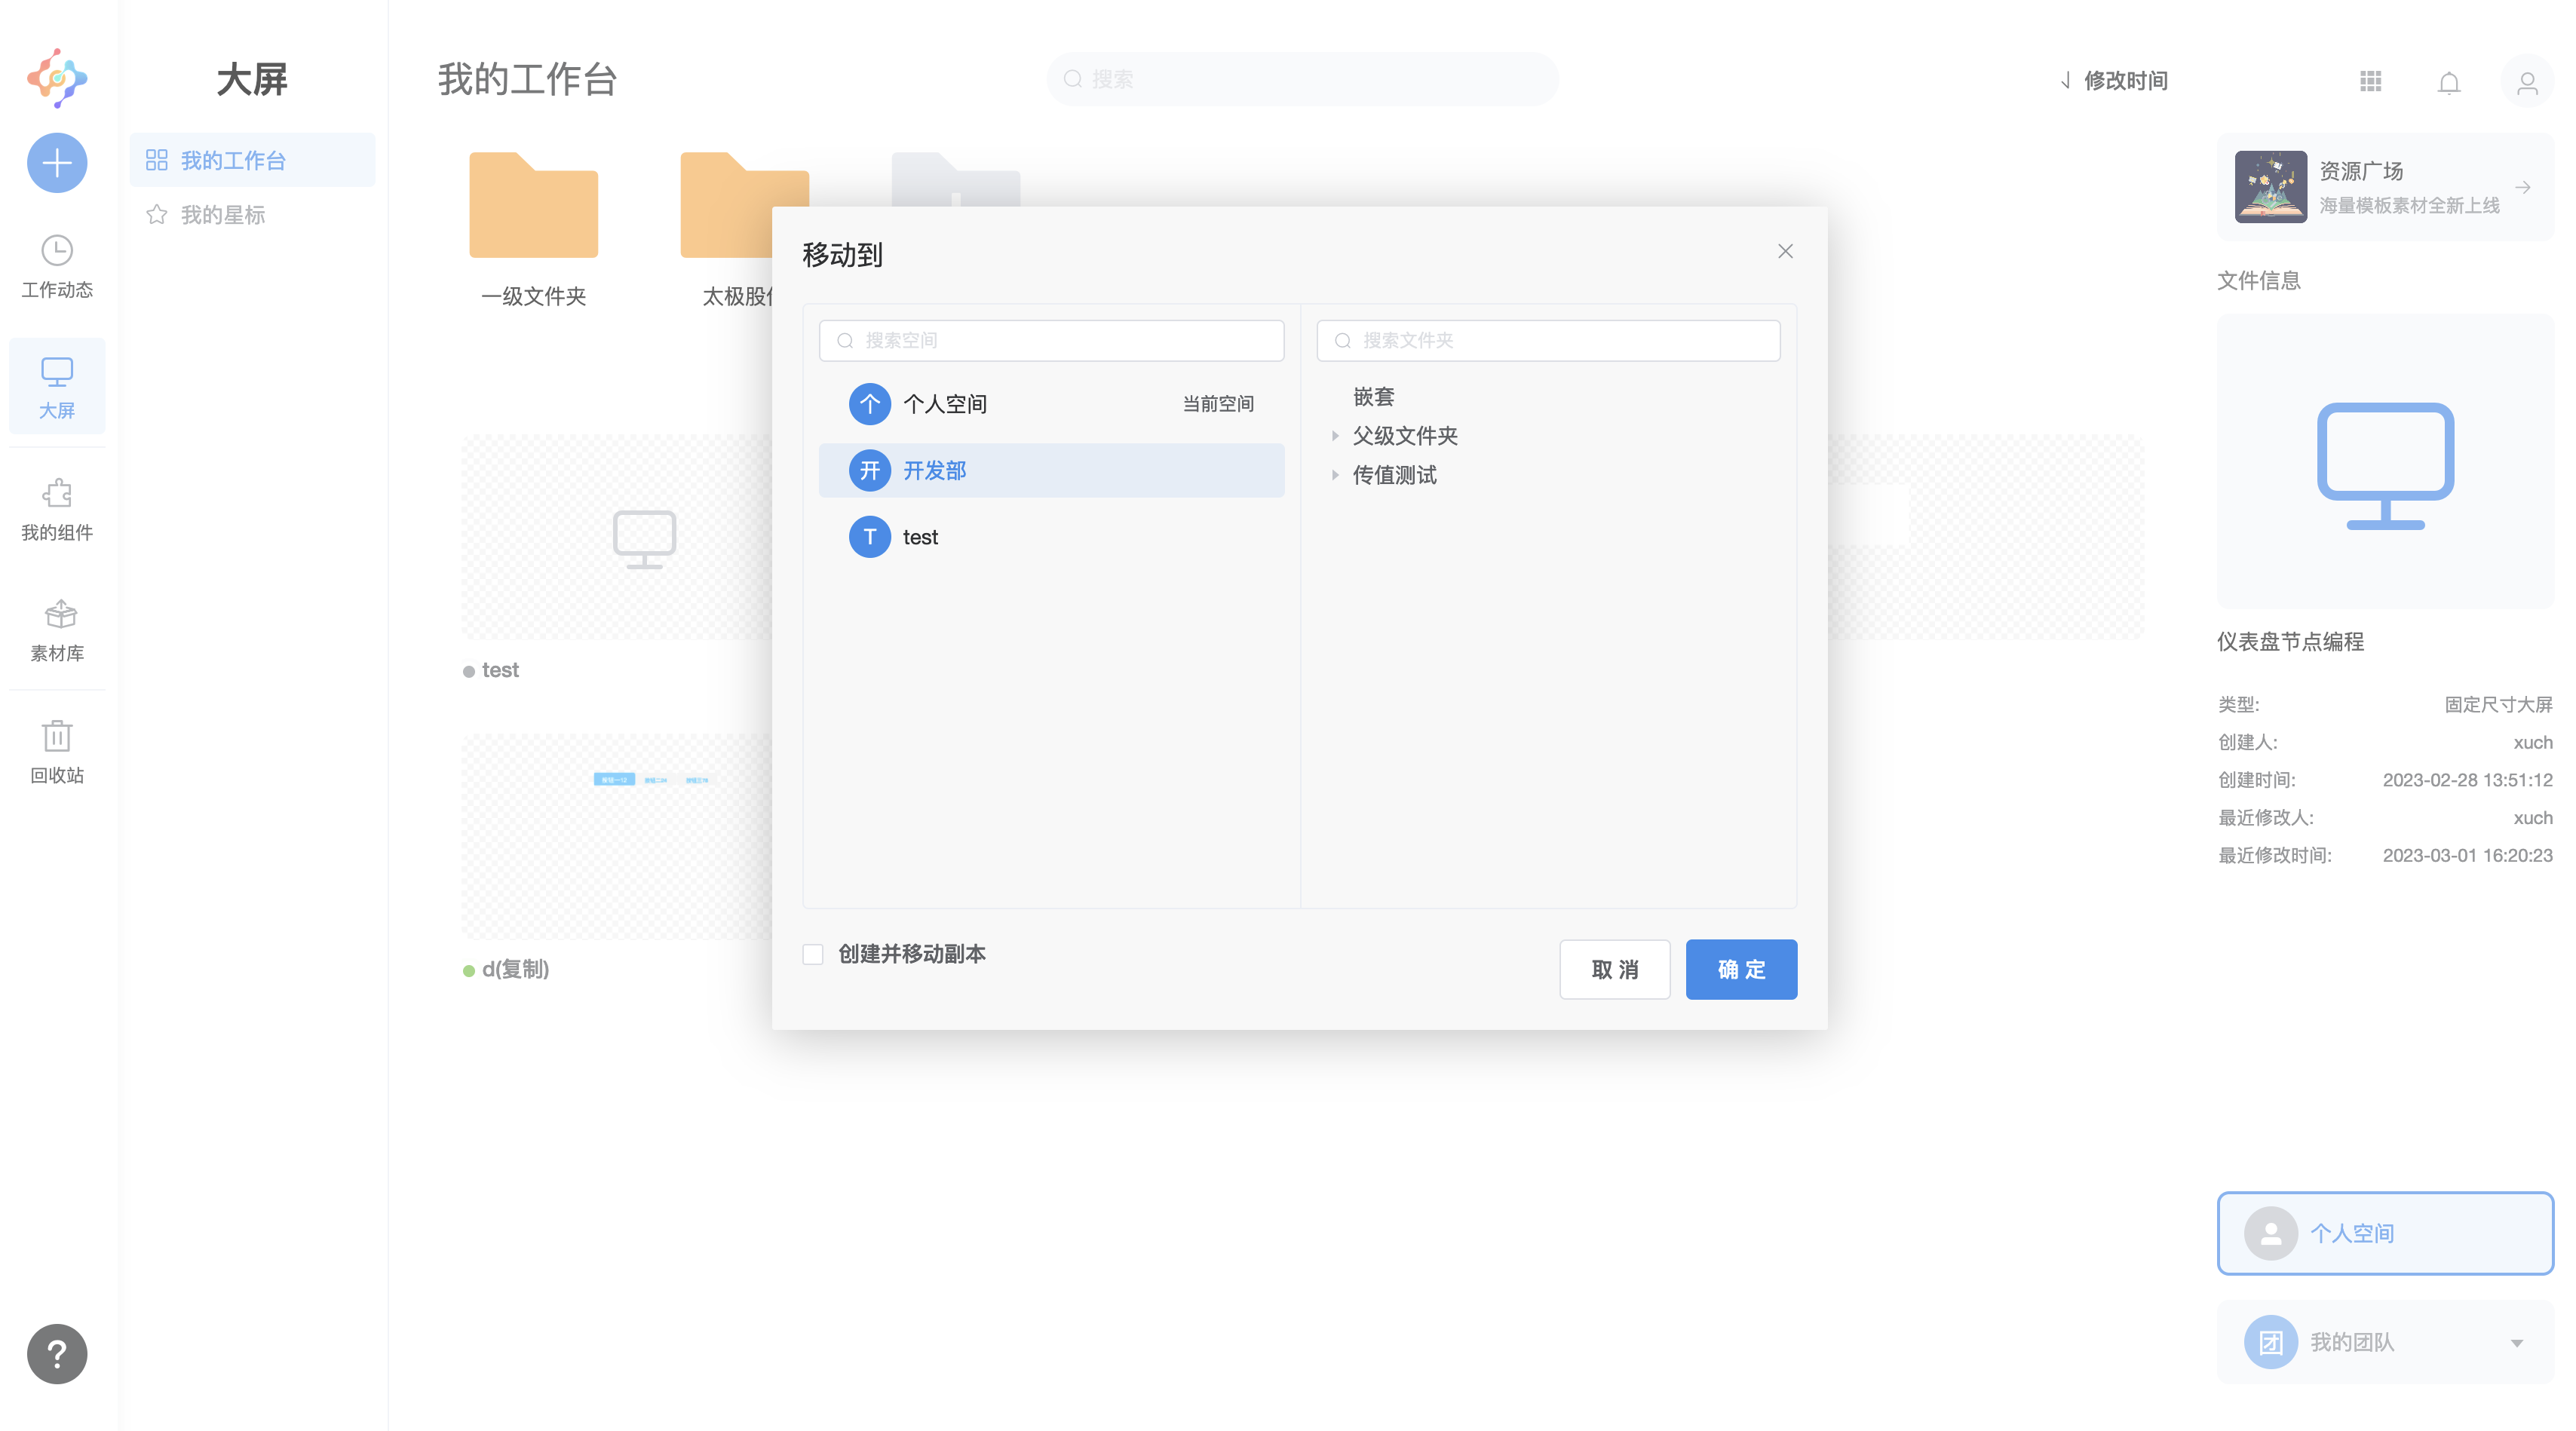Expand the 传值测试 tree node
This screenshot has width=2576, height=1431.
pos(1335,475)
